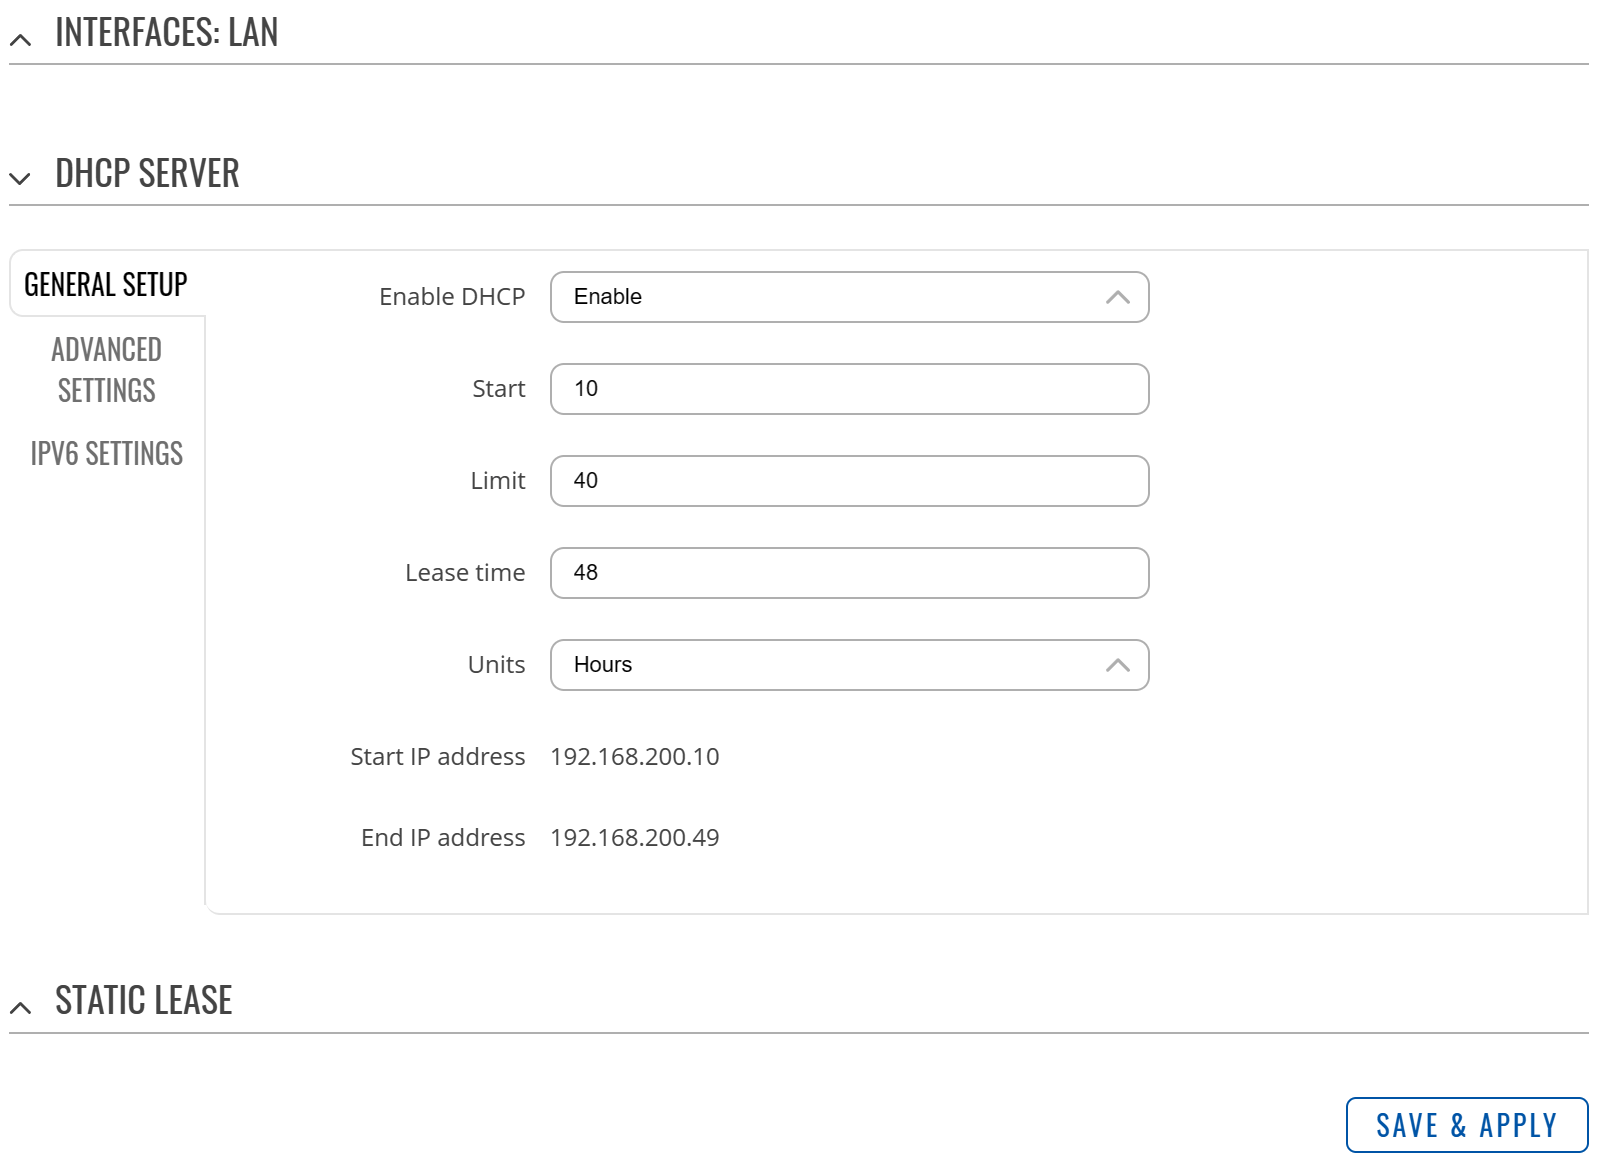The width and height of the screenshot is (1615, 1162).
Task: Open the IPv6 Settings tab
Action: coord(106,453)
